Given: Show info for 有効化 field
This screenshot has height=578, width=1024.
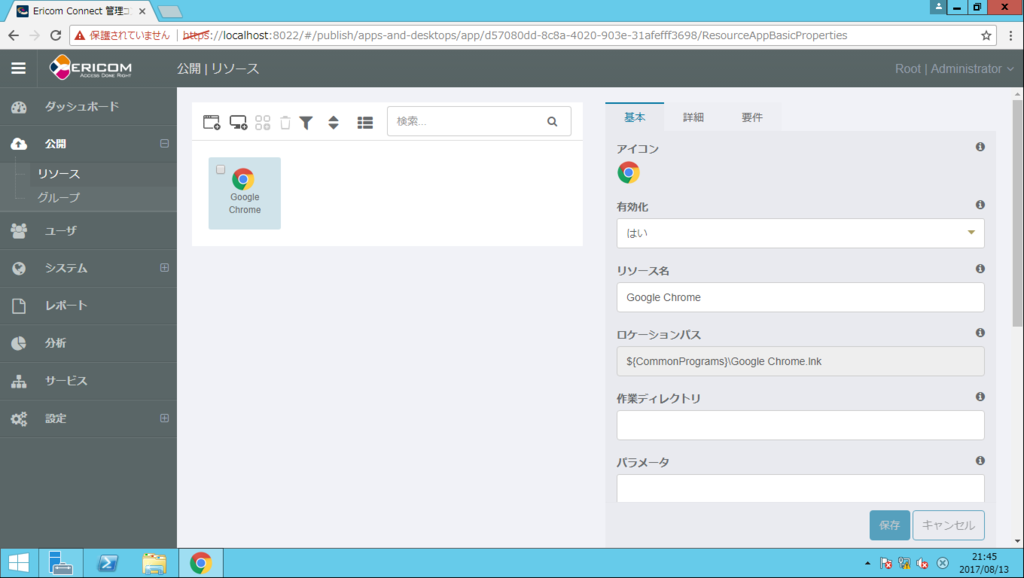Looking at the screenshot, I should click(980, 205).
